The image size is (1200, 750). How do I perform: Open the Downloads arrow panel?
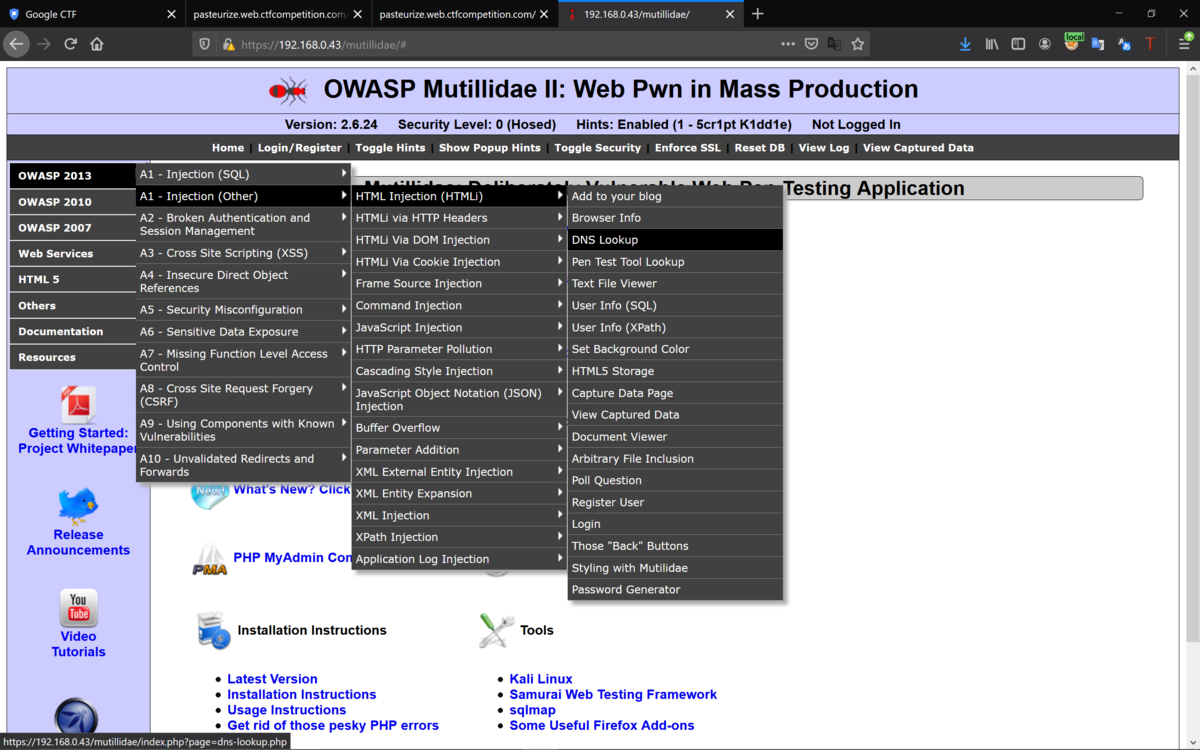click(965, 44)
